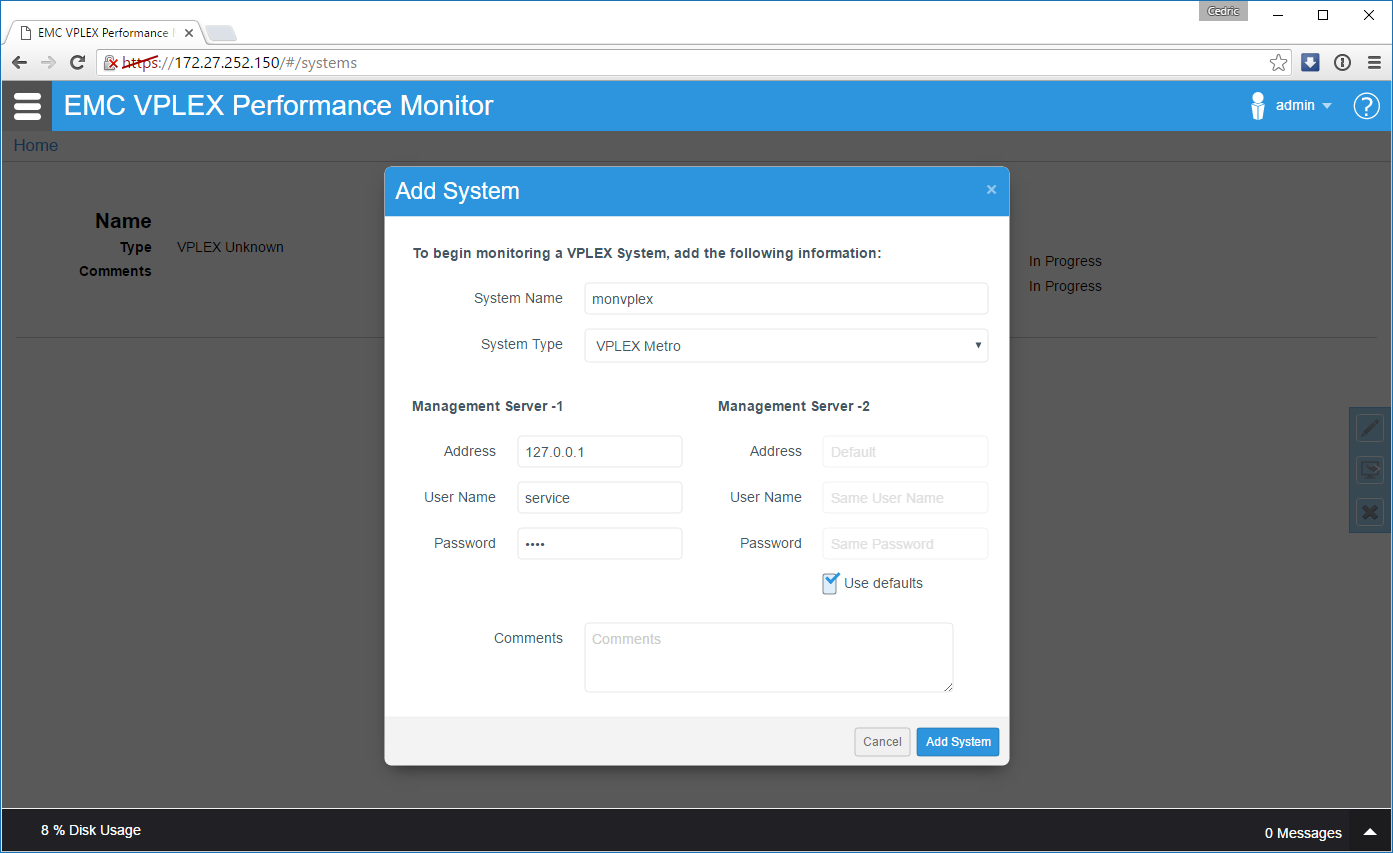Viewport: 1393px width, 853px height.
Task: Click the Add System button
Action: point(957,742)
